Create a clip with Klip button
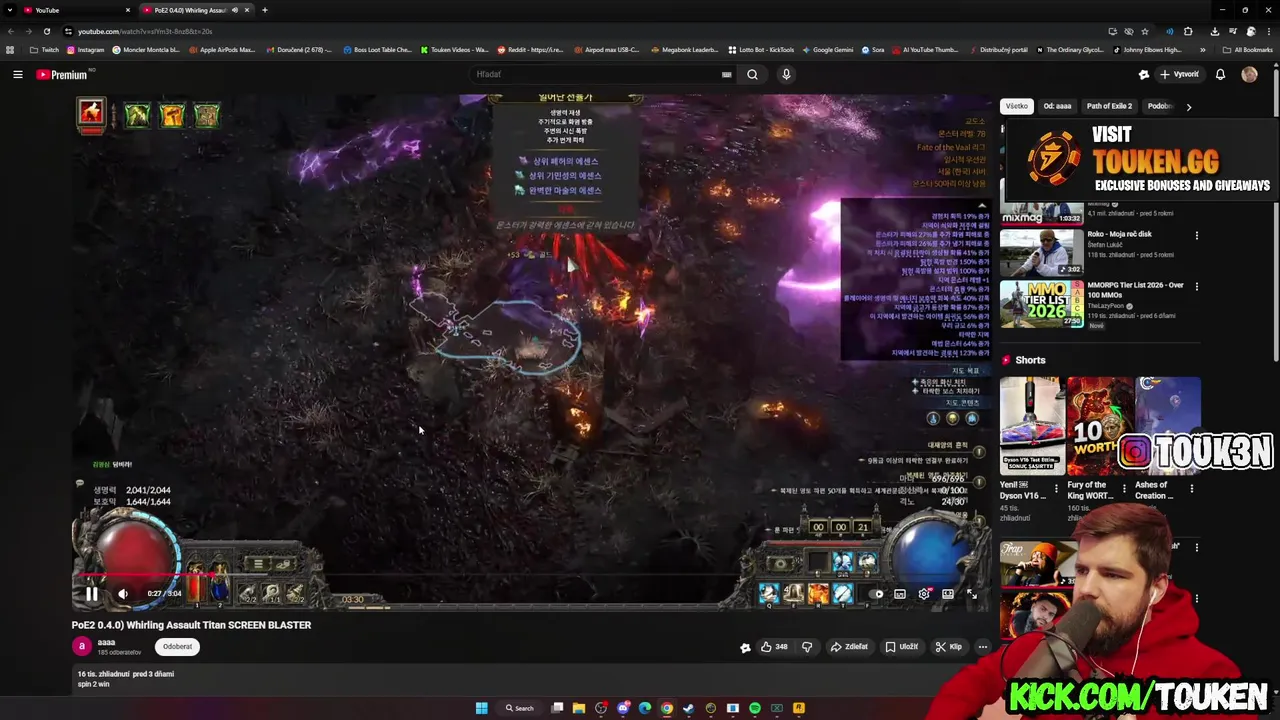Image resolution: width=1280 pixels, height=720 pixels. [948, 647]
